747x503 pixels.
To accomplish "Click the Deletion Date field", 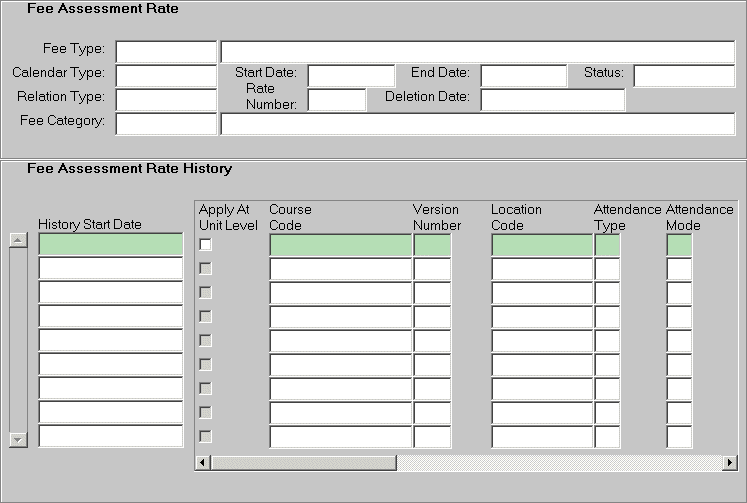I will click(x=552, y=100).
